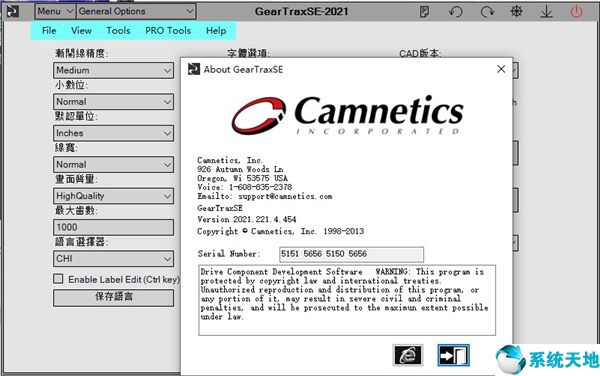Click the support@camnetics.com email text

coord(285,196)
